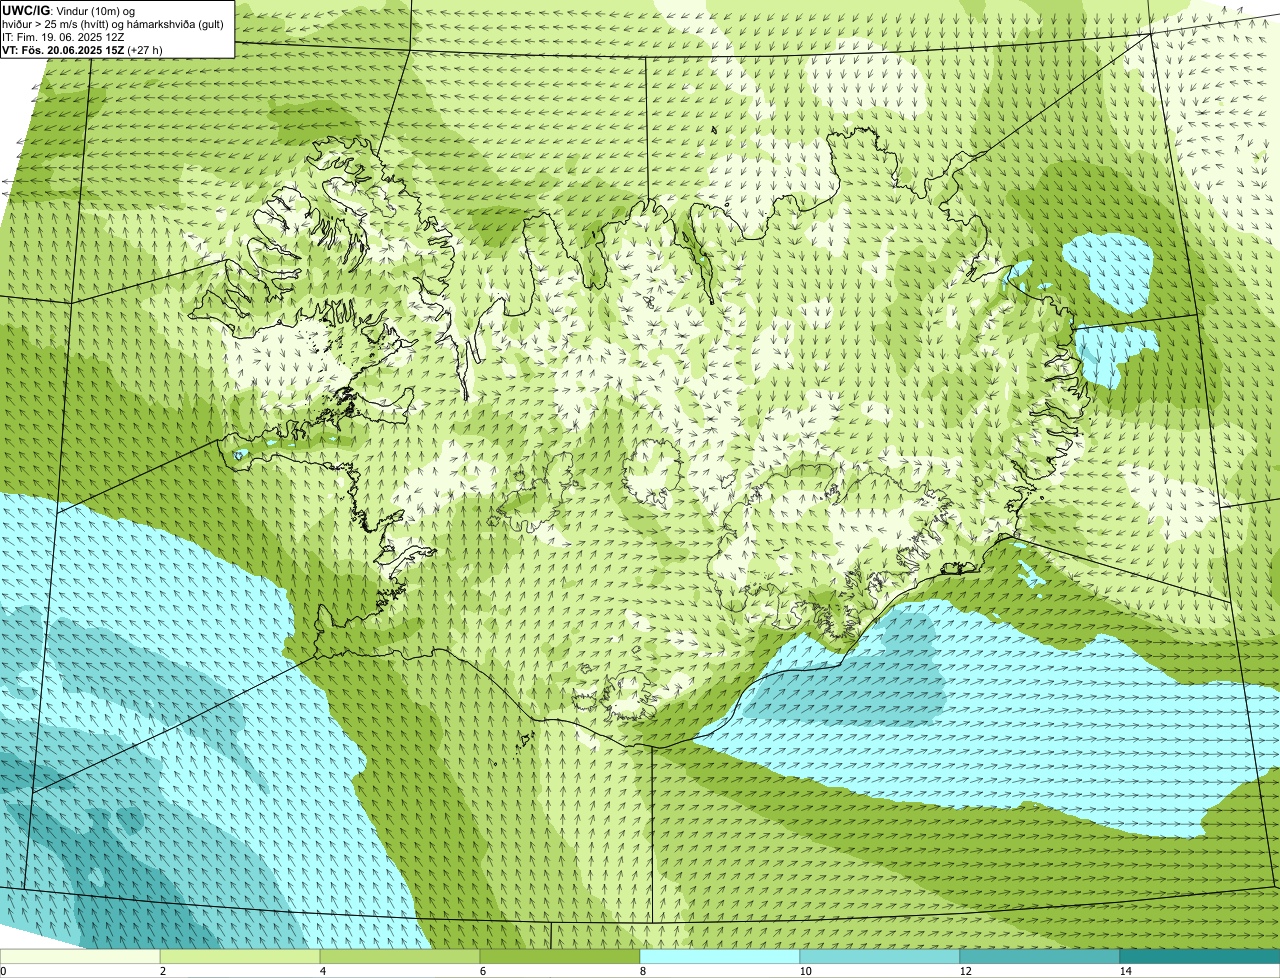
Task: Pick the medium green 4–6 m/s legend swatch
Action: click(400, 956)
